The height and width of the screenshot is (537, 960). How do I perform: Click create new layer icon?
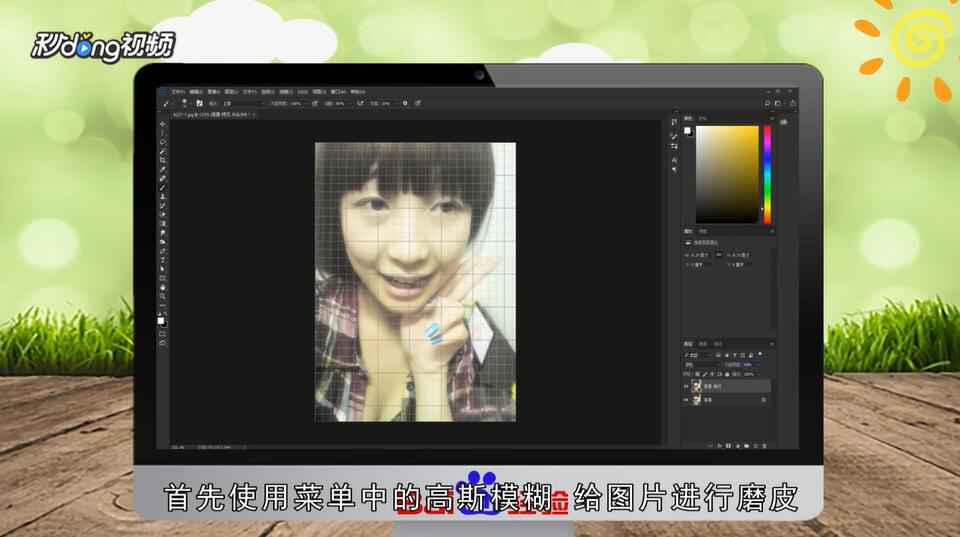(756, 446)
